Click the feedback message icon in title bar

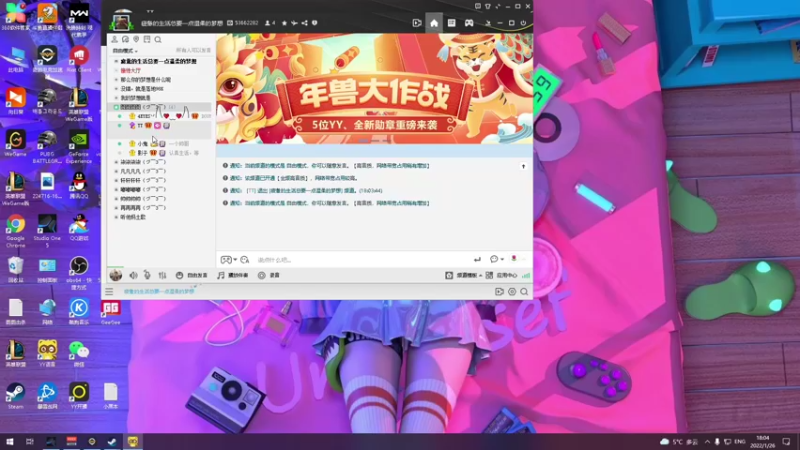tap(478, 7)
